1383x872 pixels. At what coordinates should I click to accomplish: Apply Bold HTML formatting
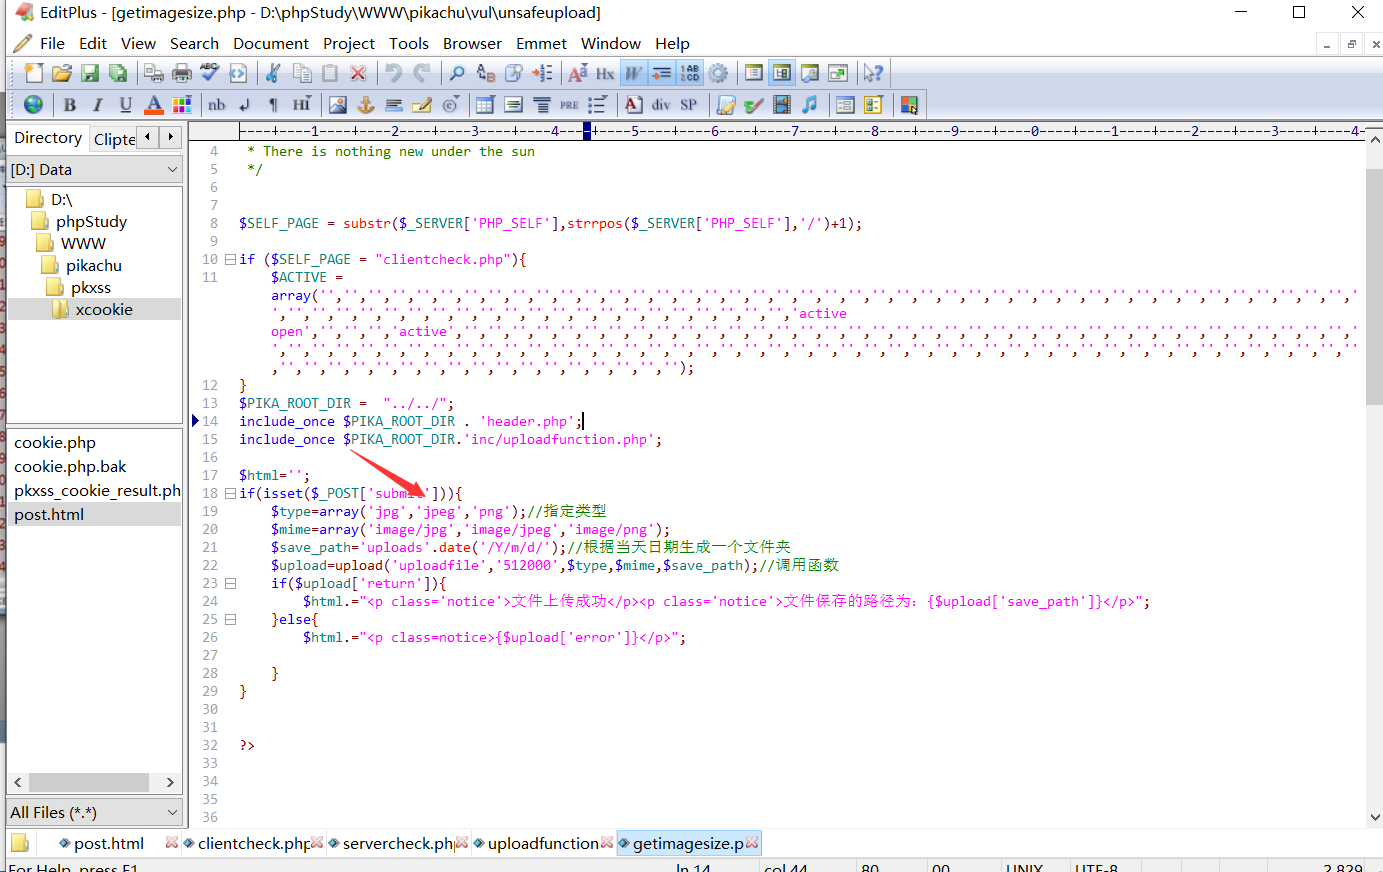pyautogui.click(x=69, y=104)
